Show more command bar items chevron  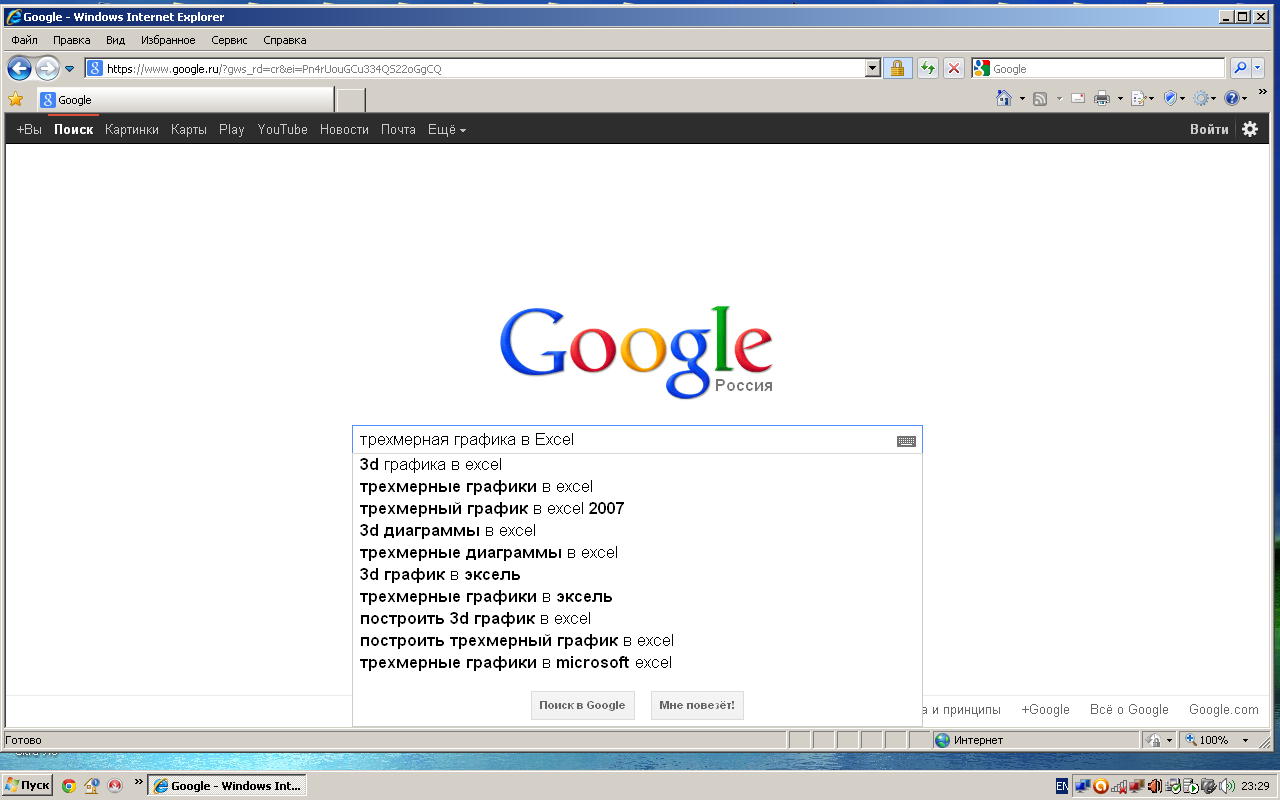pyautogui.click(x=1262, y=92)
